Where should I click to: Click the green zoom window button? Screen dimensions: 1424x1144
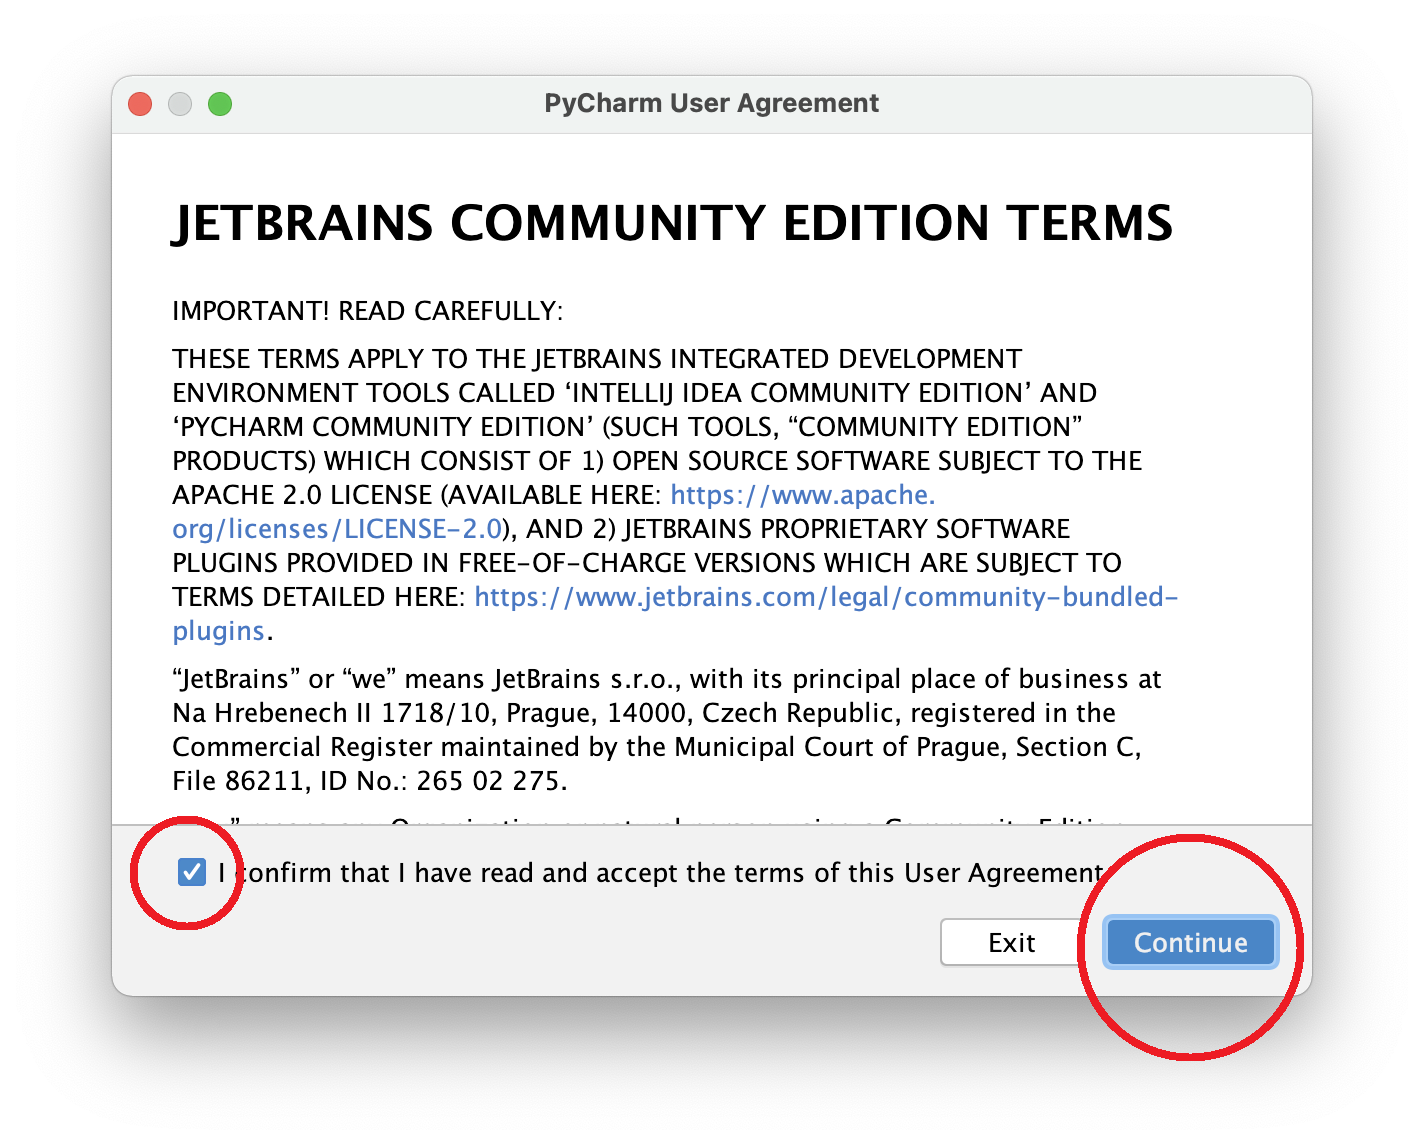click(x=220, y=104)
